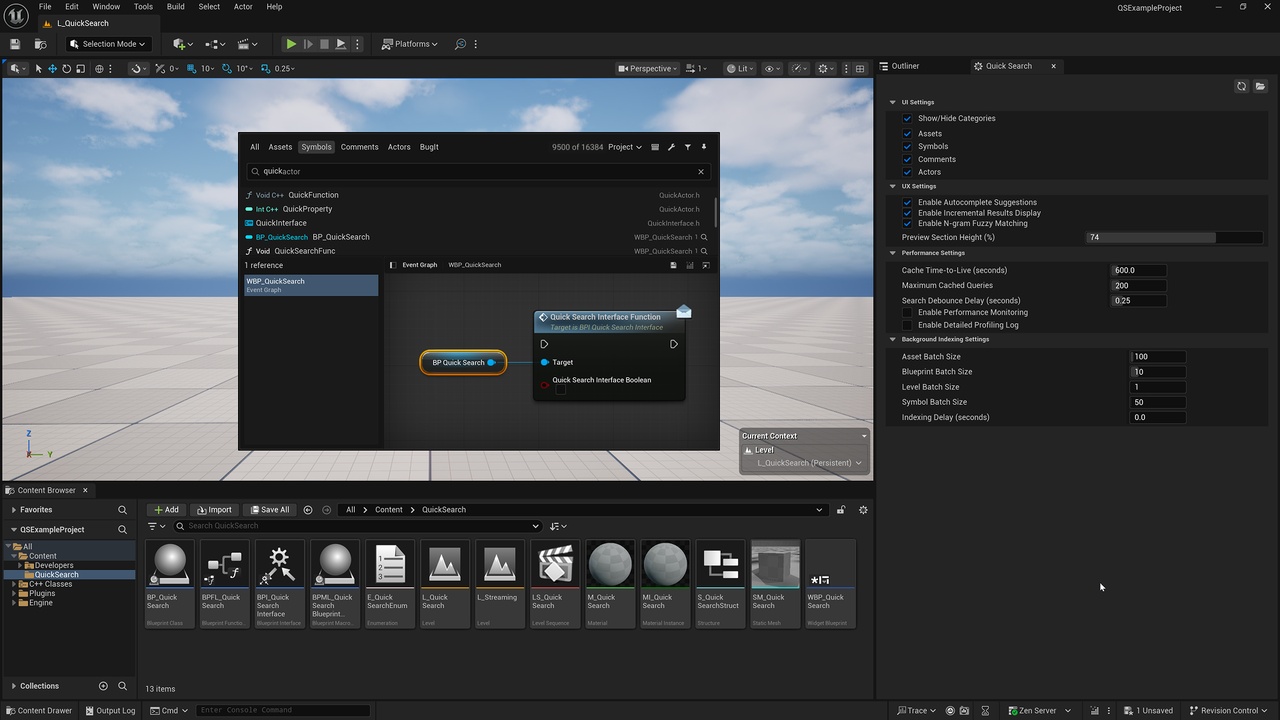Select the rotate gizmo tool

coord(66,69)
